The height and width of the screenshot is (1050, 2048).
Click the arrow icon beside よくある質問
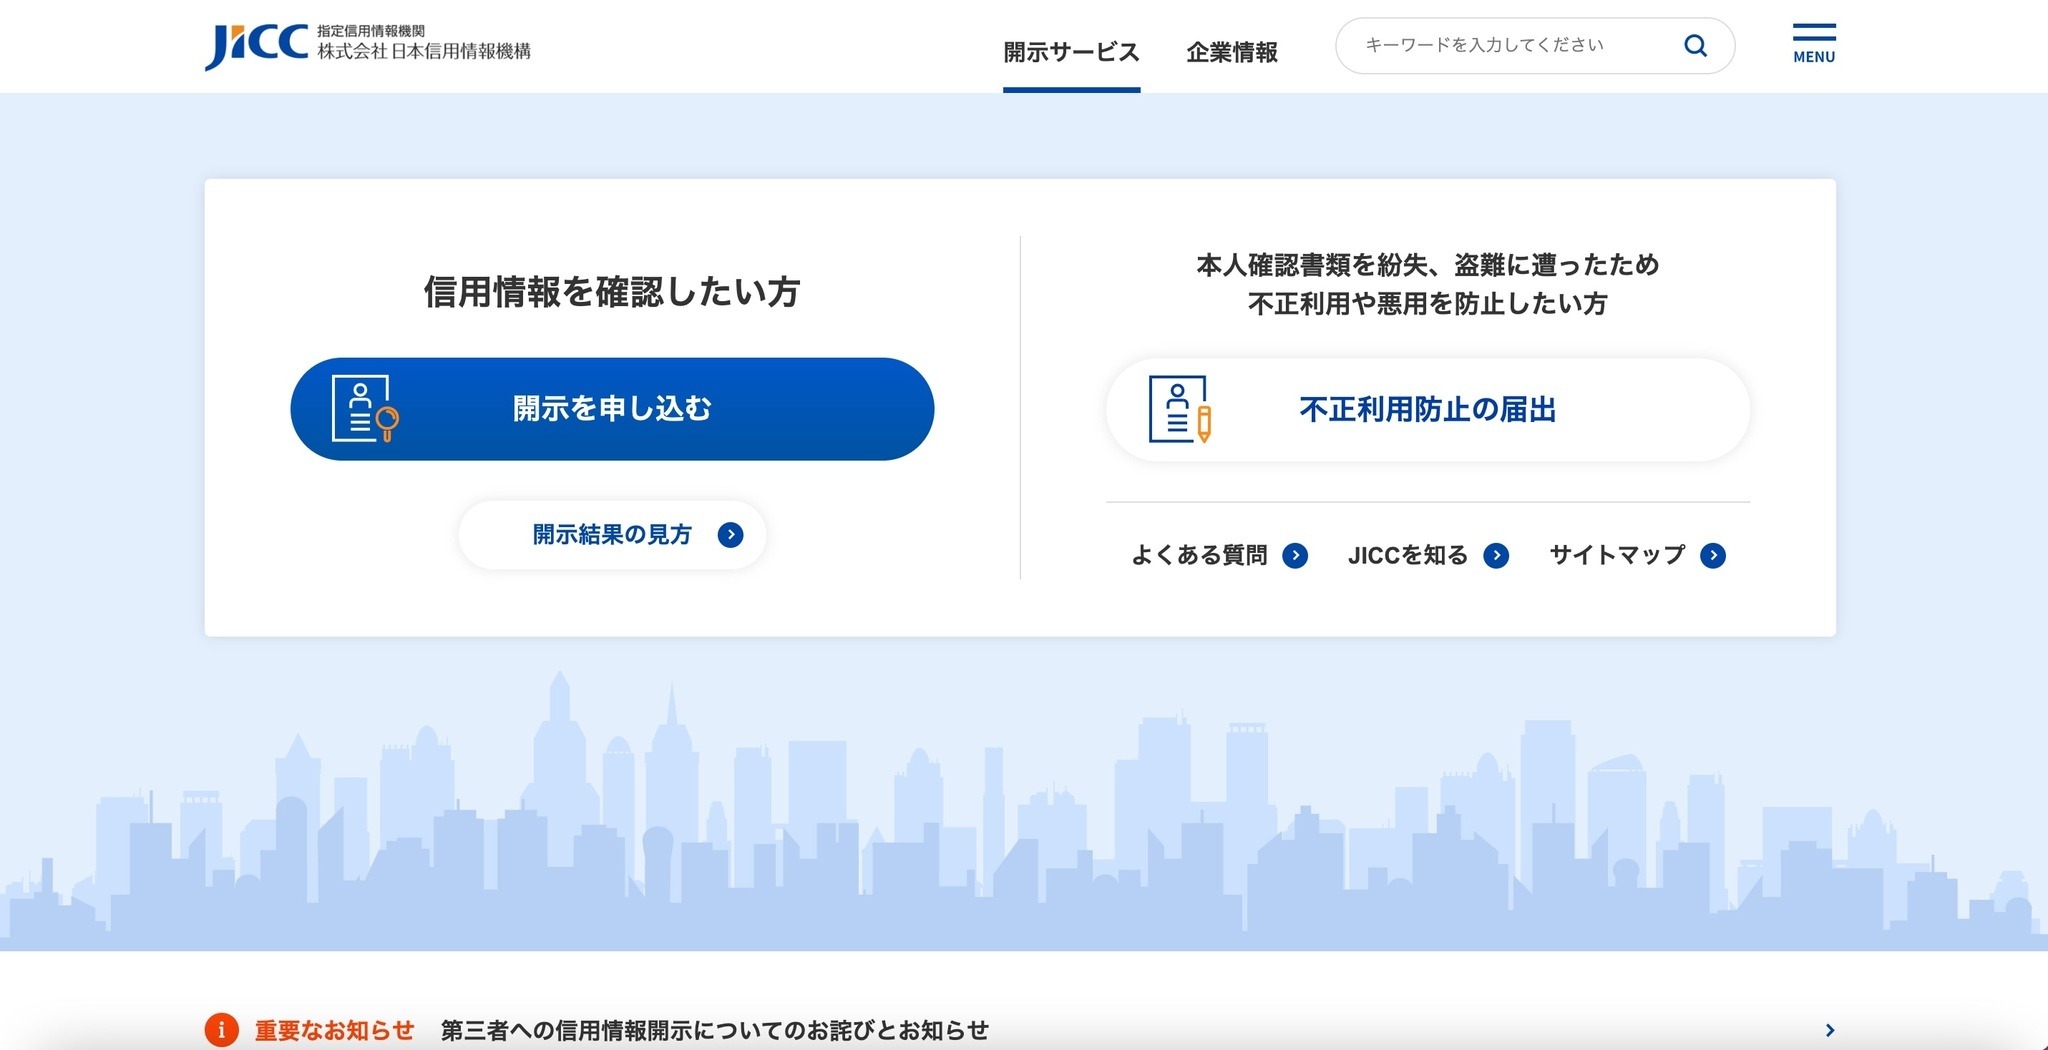coord(1297,555)
